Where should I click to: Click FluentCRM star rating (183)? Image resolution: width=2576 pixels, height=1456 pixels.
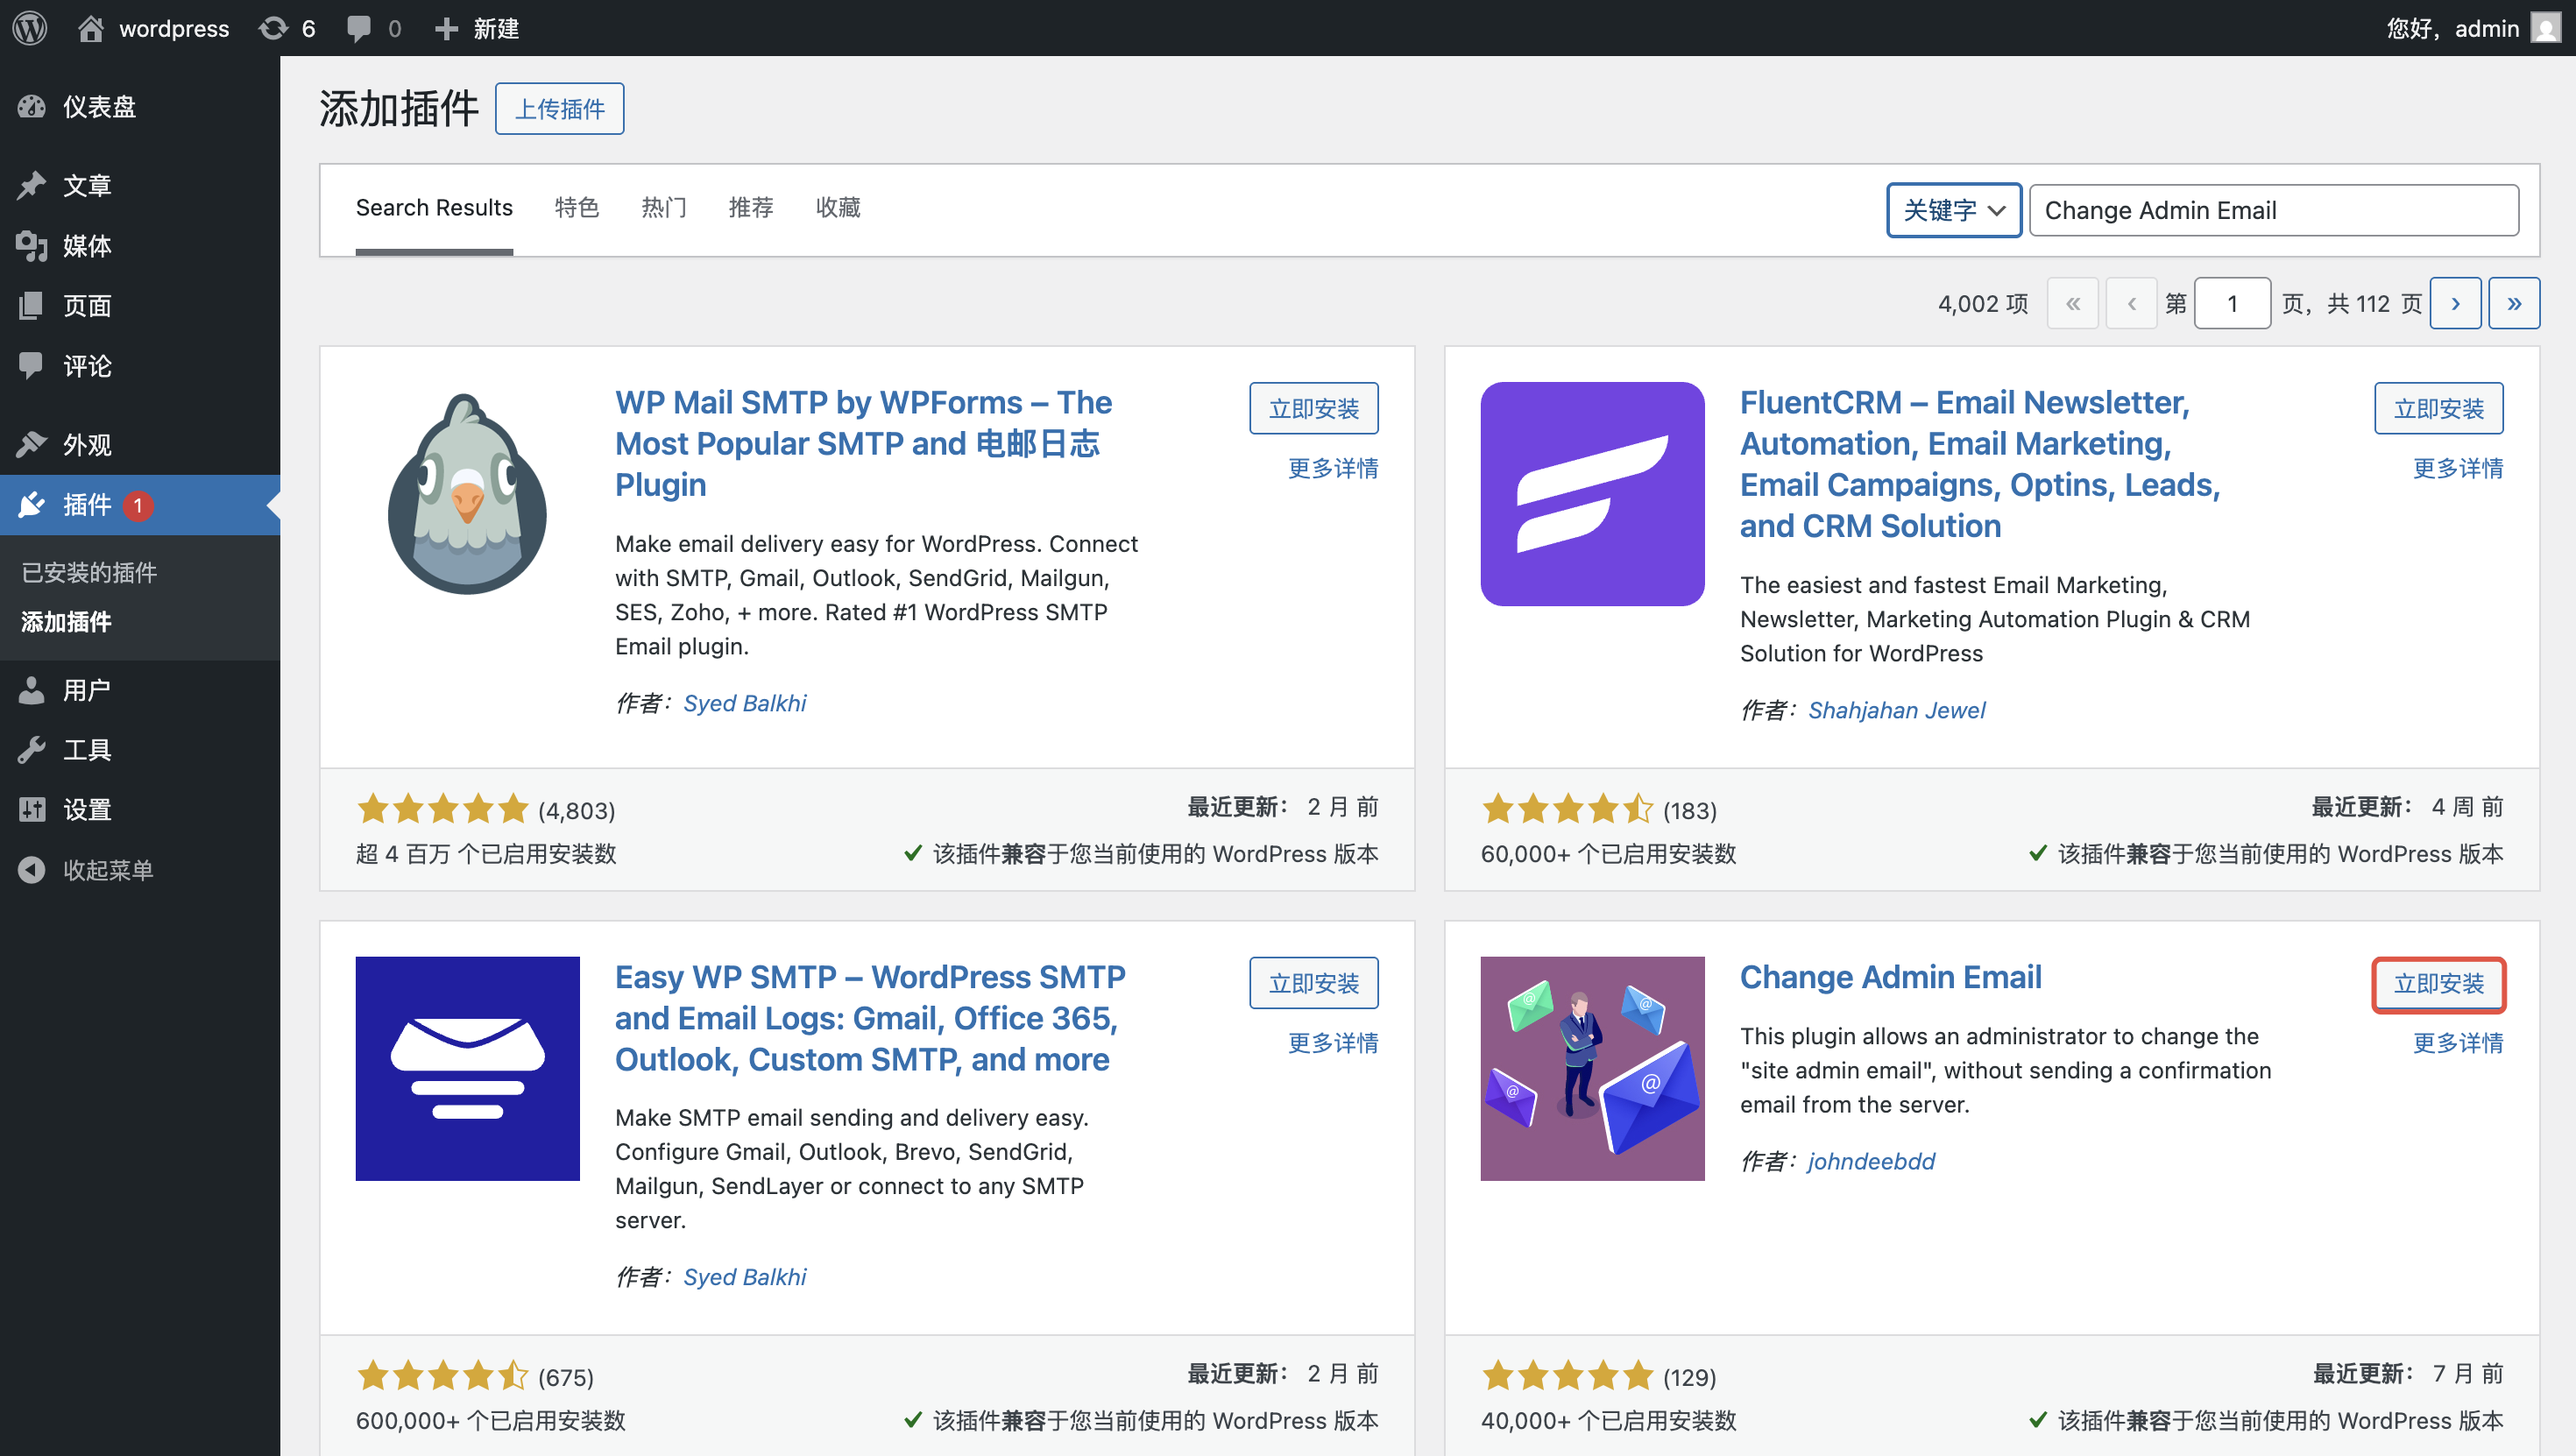[x=1567, y=808]
